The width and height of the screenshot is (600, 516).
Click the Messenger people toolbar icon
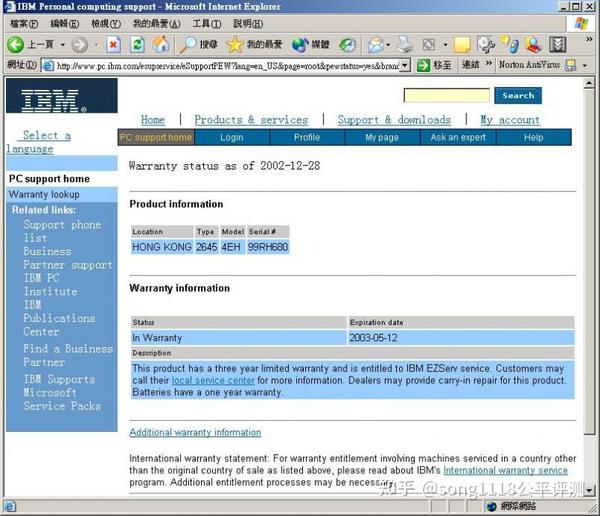(x=534, y=45)
